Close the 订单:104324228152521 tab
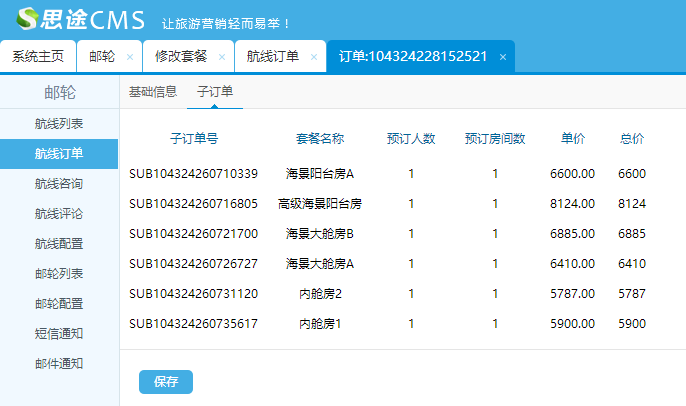The image size is (686, 406). pyautogui.click(x=502, y=57)
